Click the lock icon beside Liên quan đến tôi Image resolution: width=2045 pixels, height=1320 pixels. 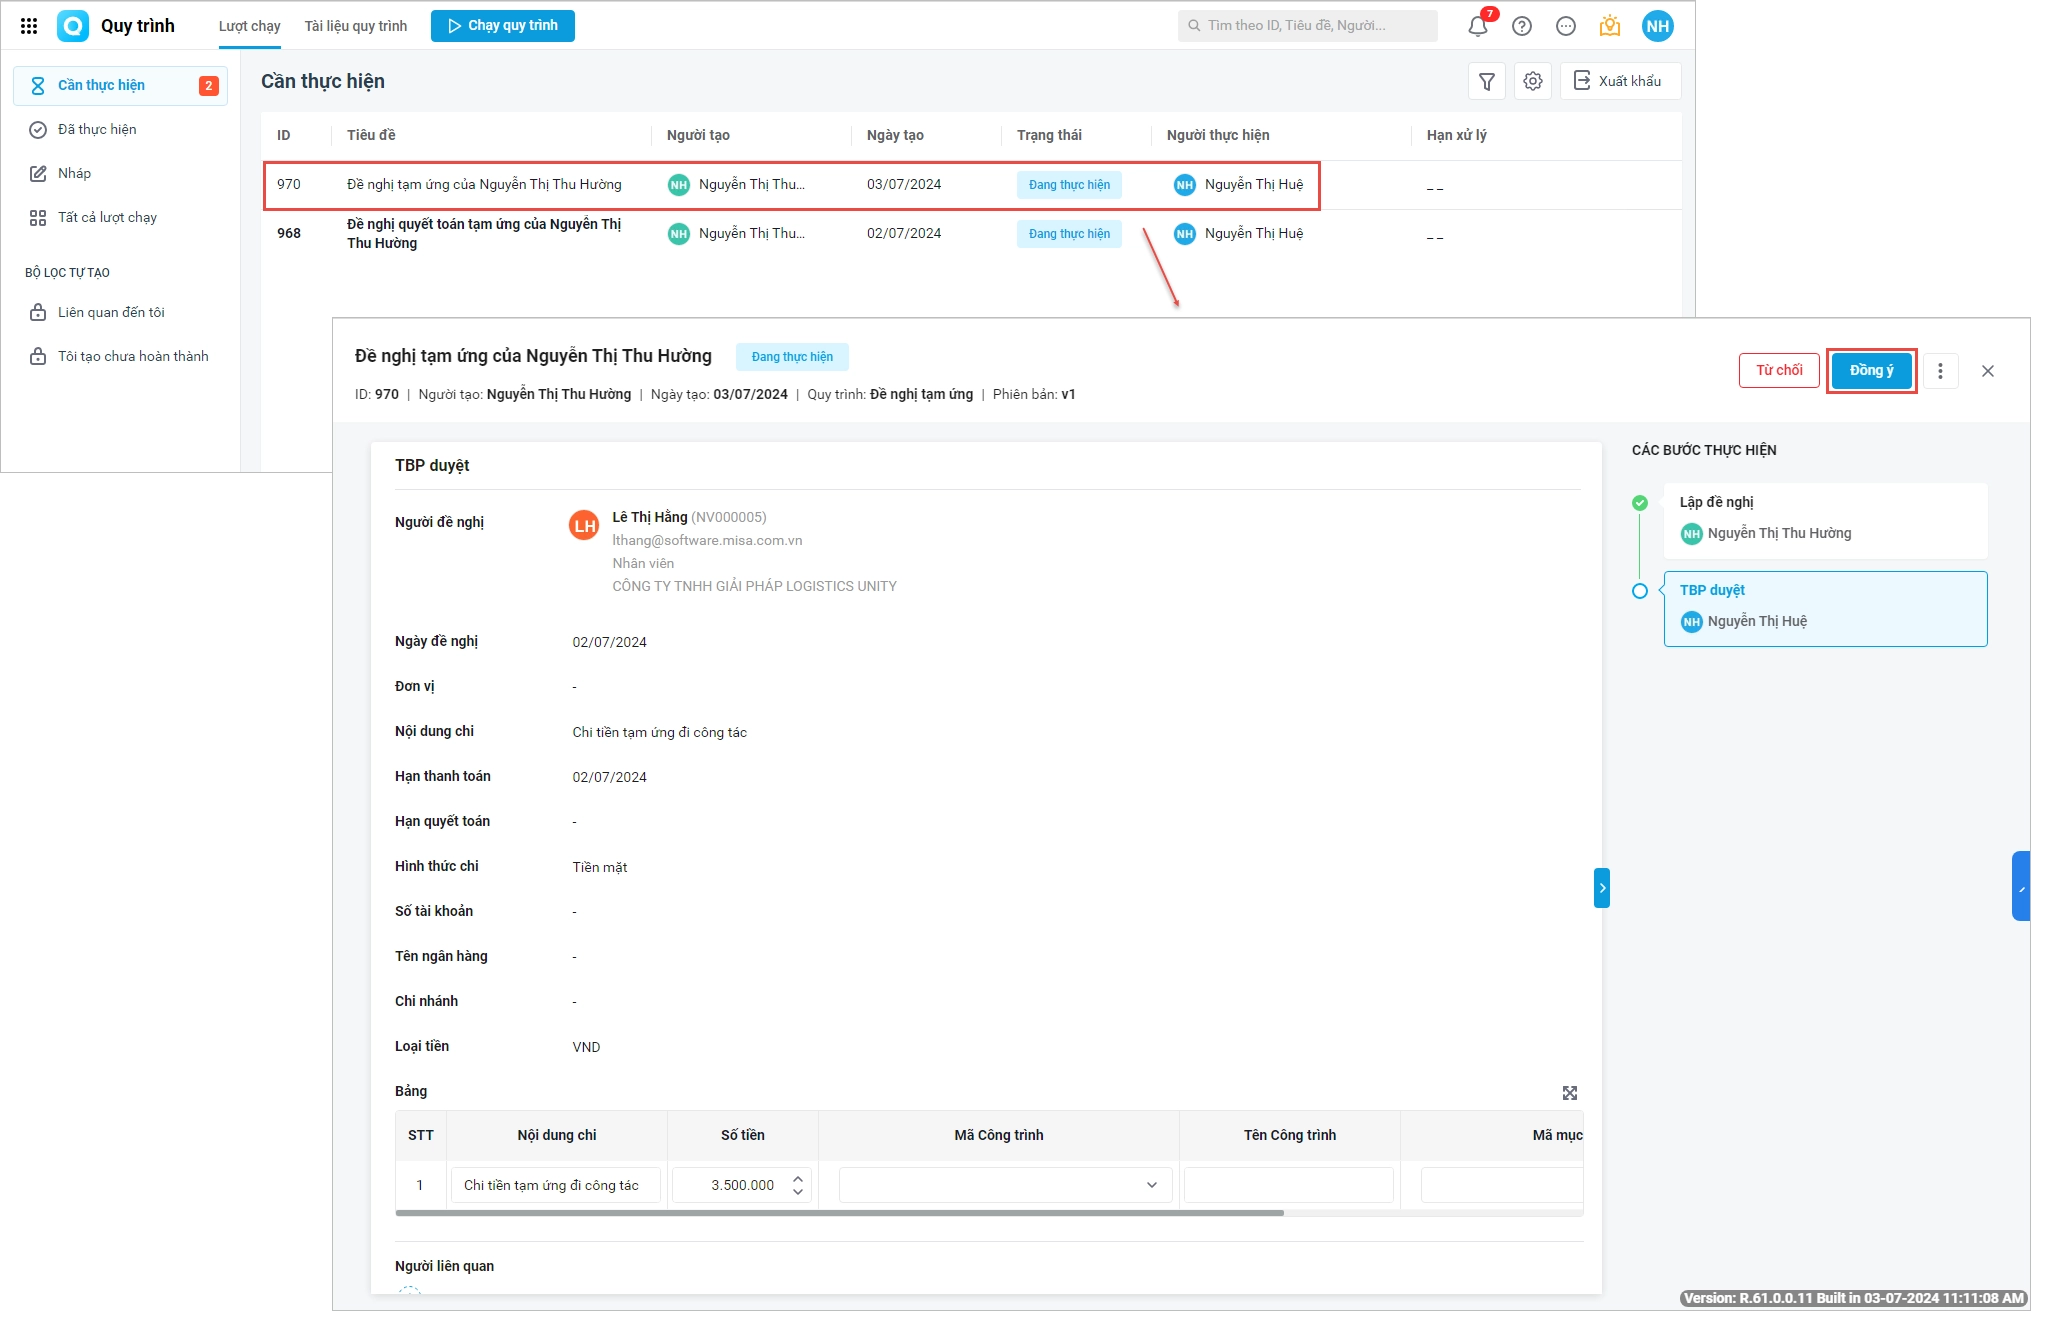point(38,313)
